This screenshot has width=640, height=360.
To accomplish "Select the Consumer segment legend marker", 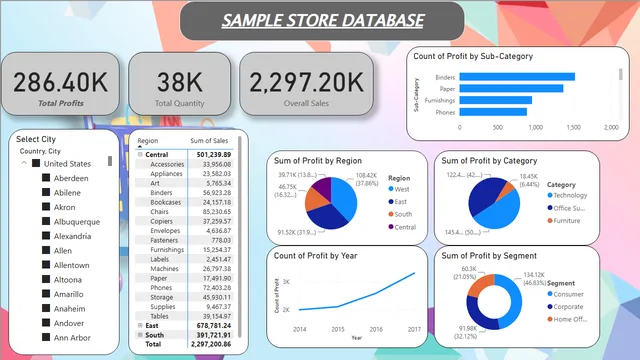I will pos(550,294).
